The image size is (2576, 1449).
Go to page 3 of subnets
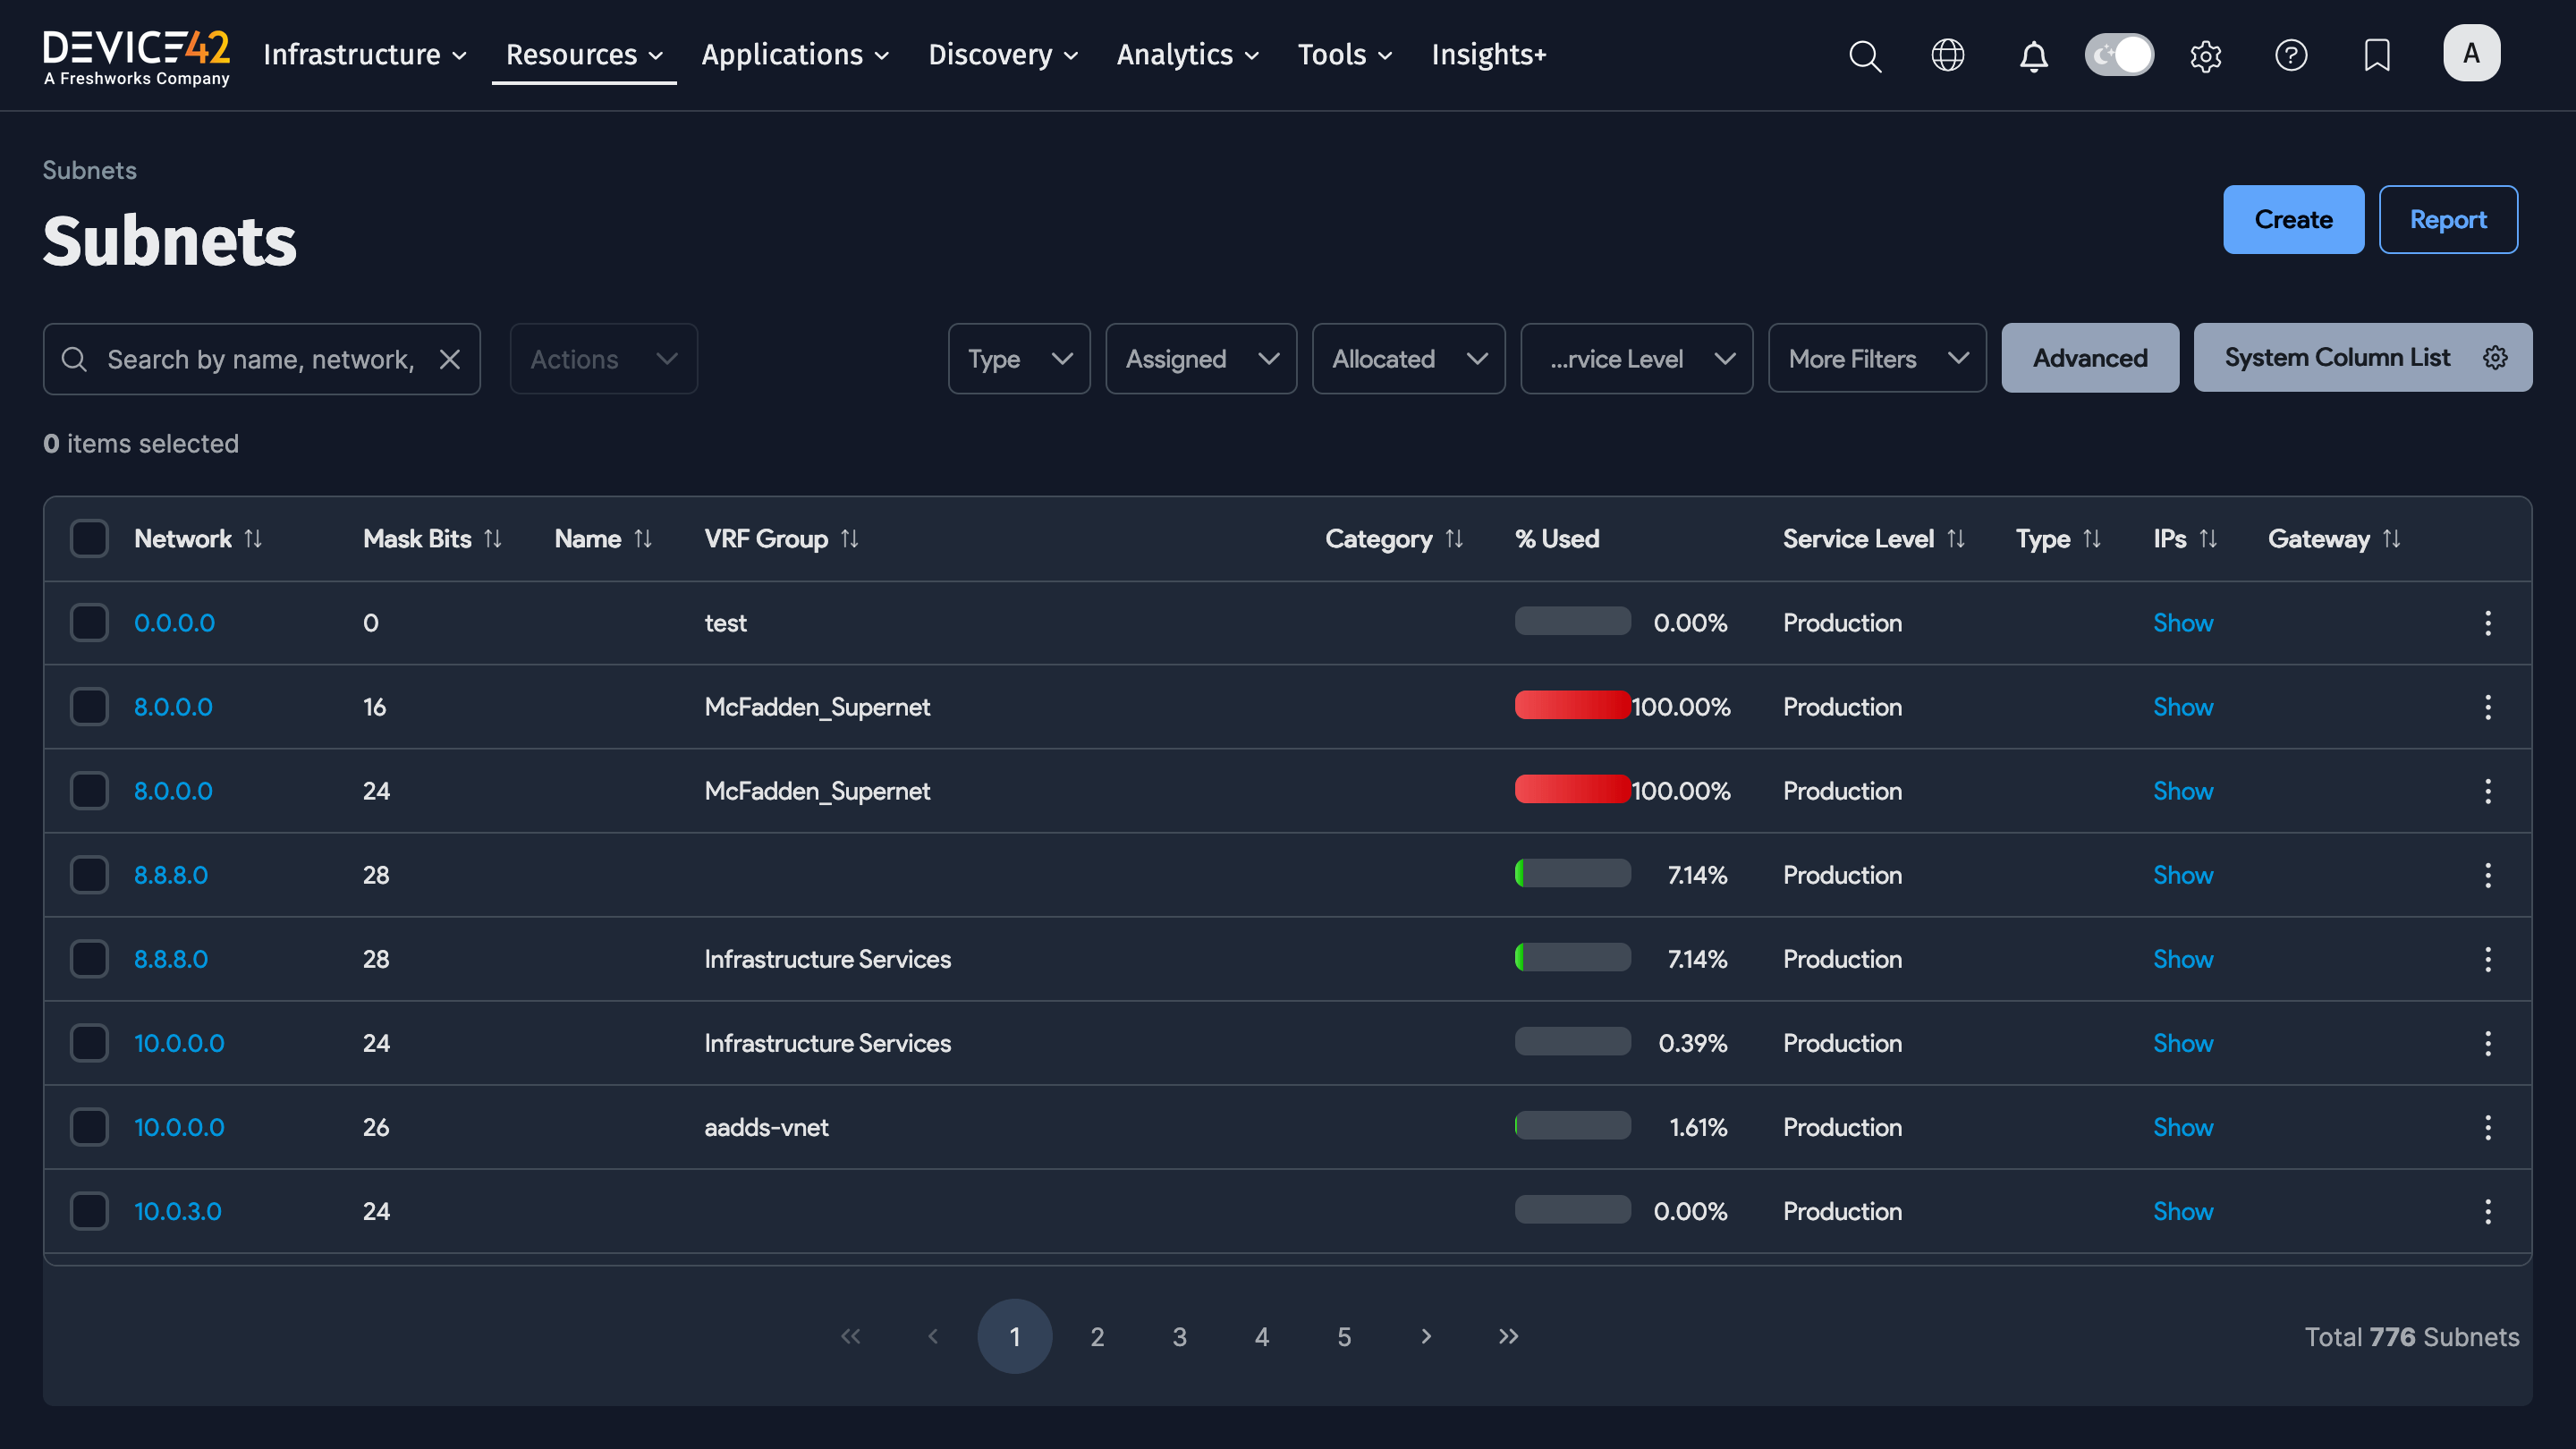pyautogui.click(x=1179, y=1336)
